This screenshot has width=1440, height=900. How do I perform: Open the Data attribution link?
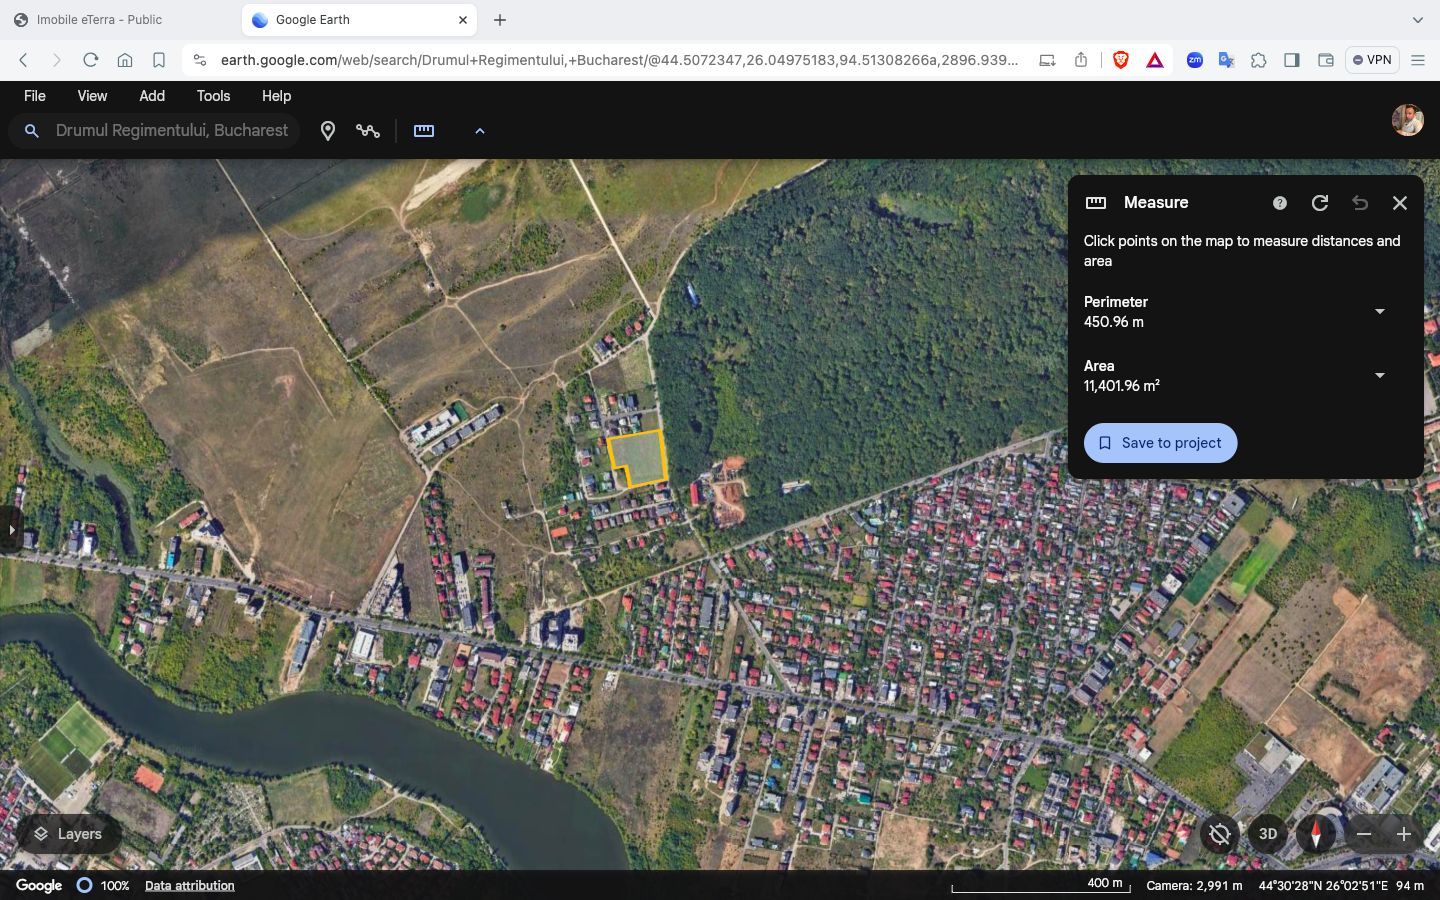pos(188,885)
